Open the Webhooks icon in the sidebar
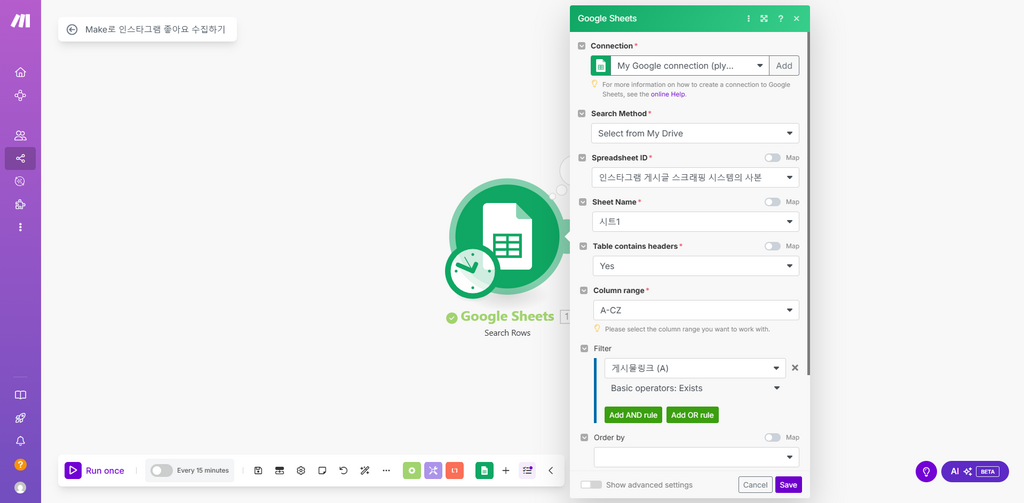The width and height of the screenshot is (1024, 503). point(20,181)
